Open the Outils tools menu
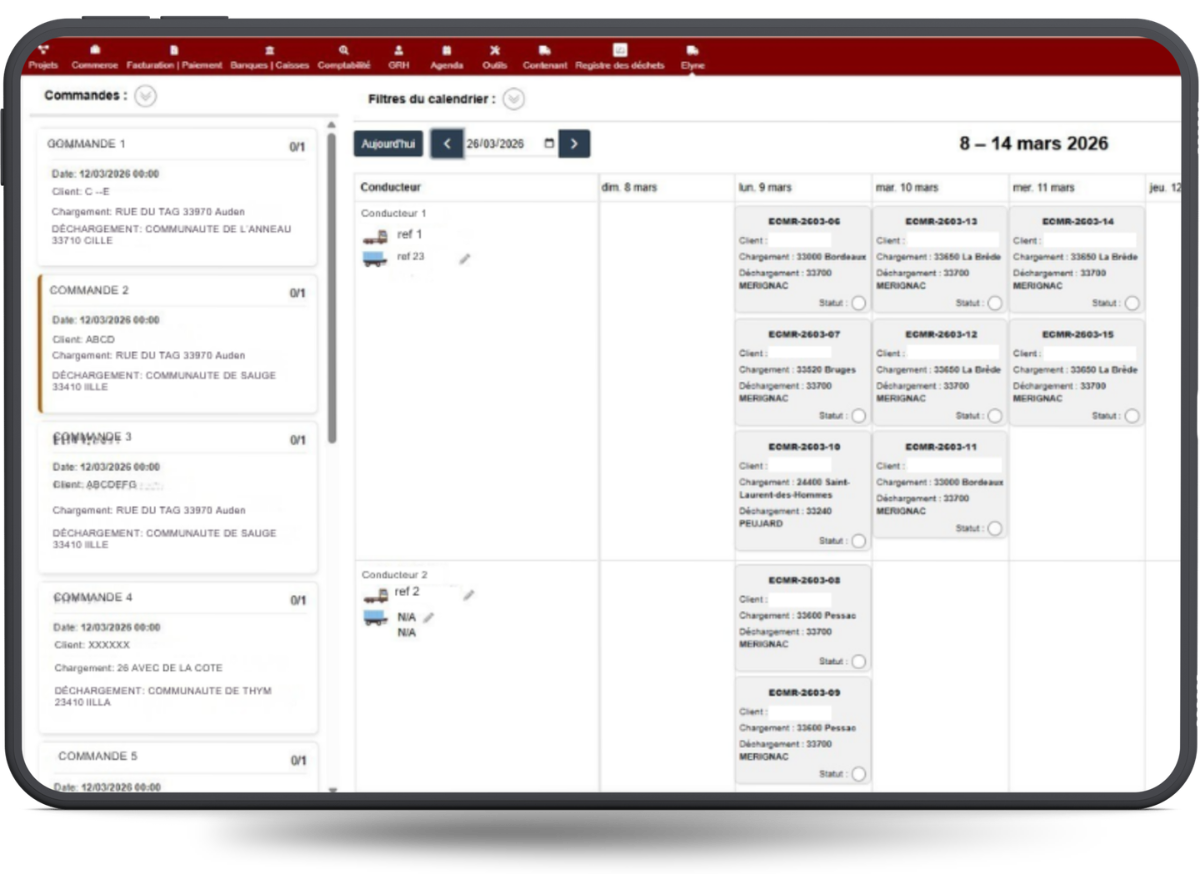Screen dimensions: 1200x874 tap(494, 57)
